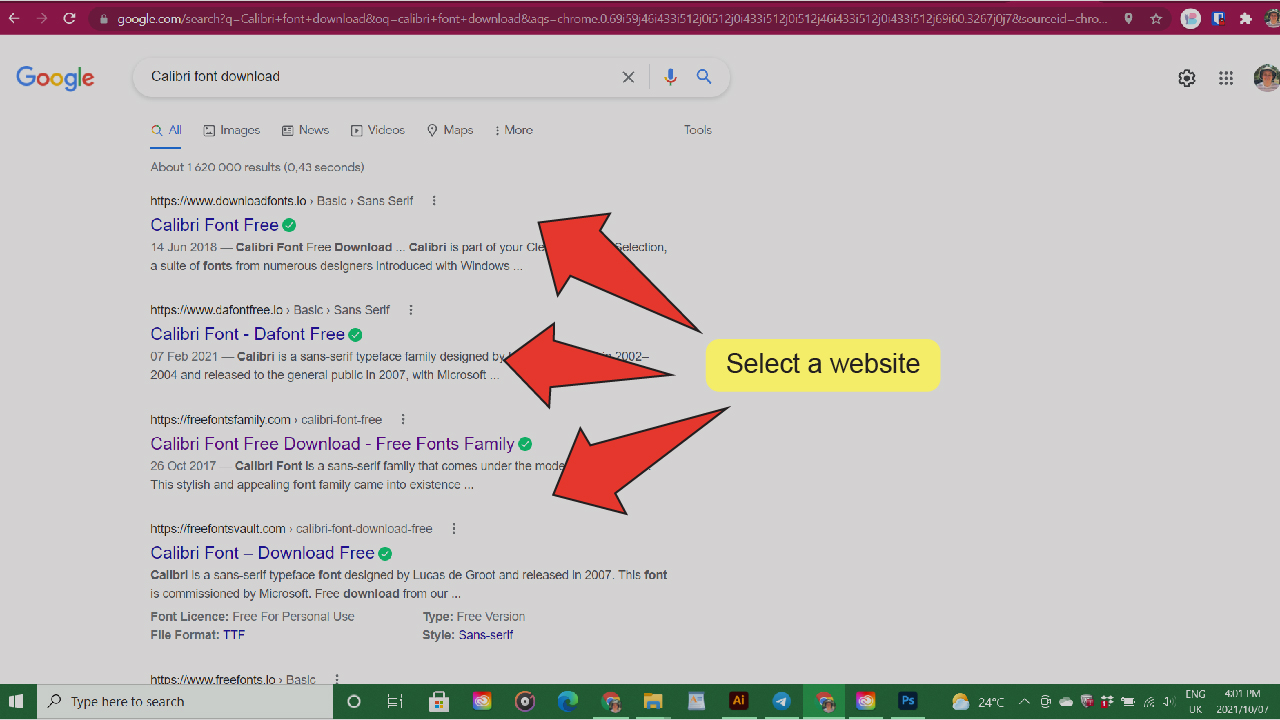Screen dimensions: 1280x720
Task: Open the Tools search options
Action: [x=698, y=130]
